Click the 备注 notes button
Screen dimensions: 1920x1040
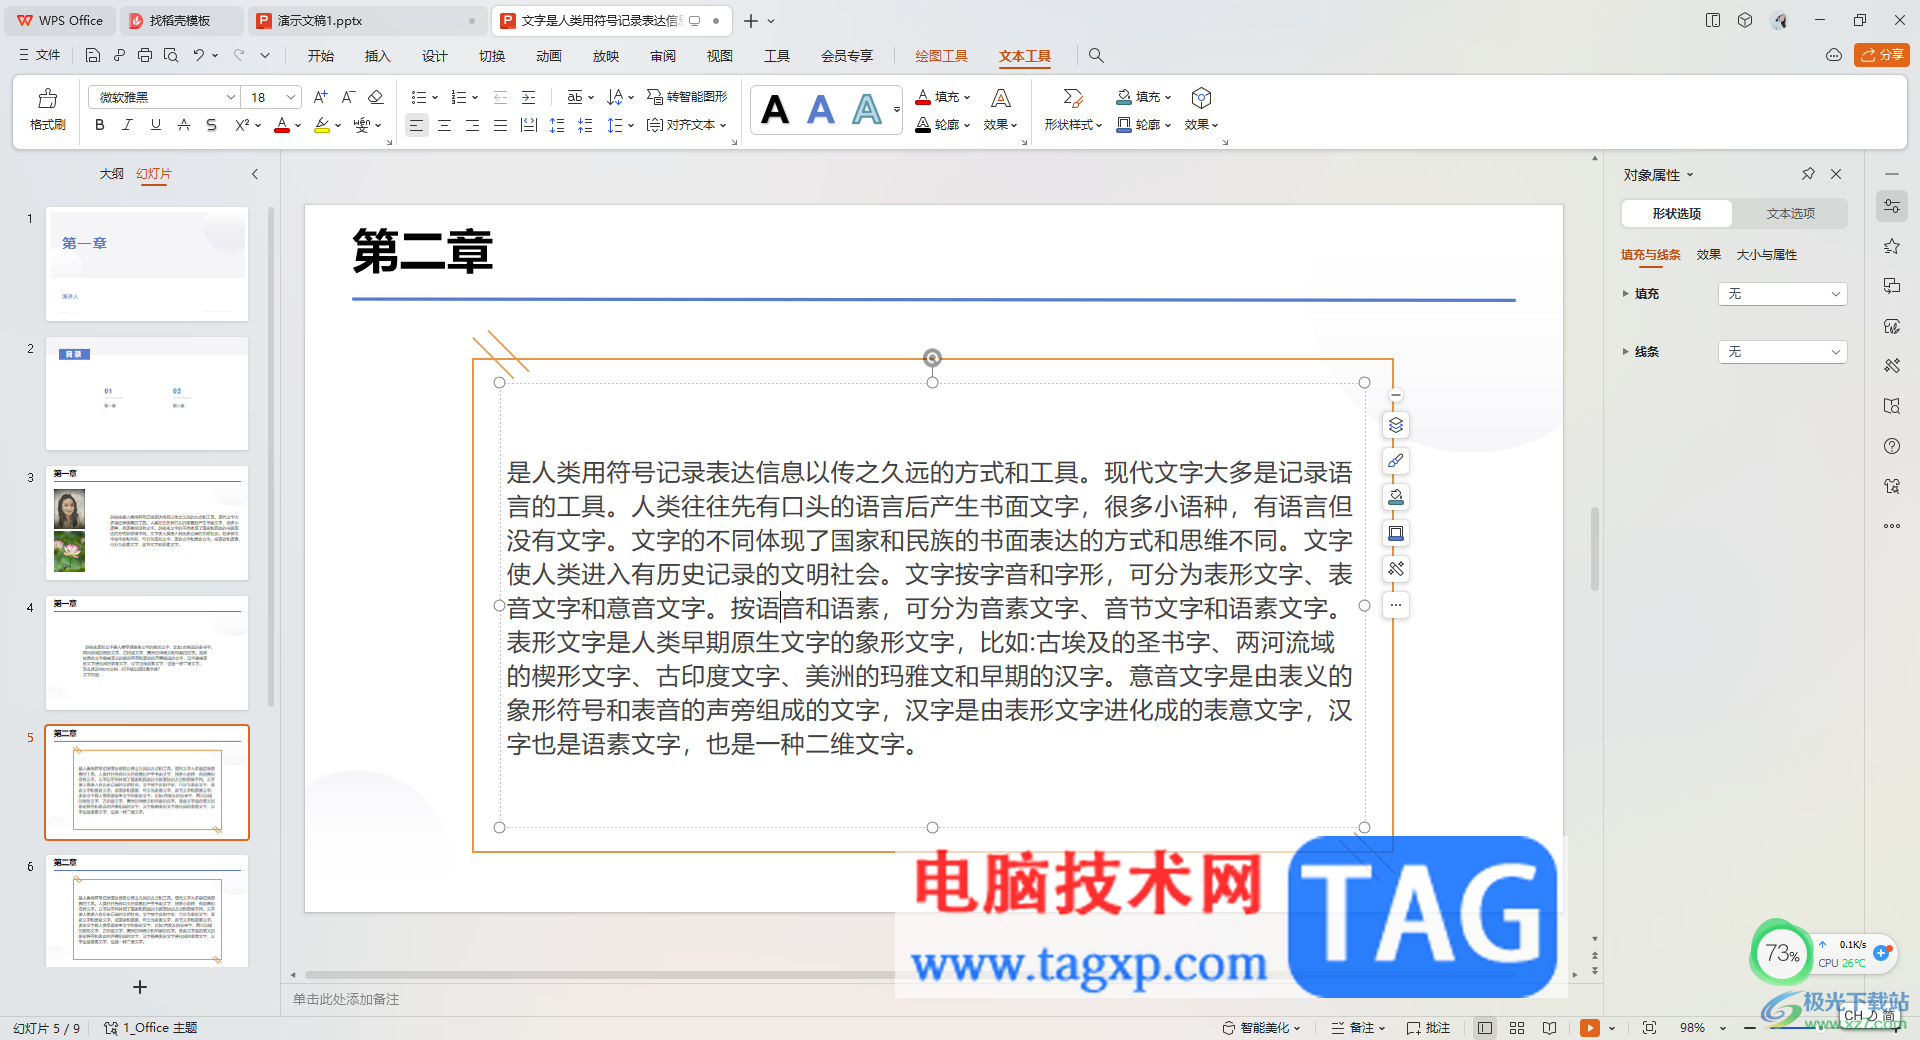(1359, 1028)
